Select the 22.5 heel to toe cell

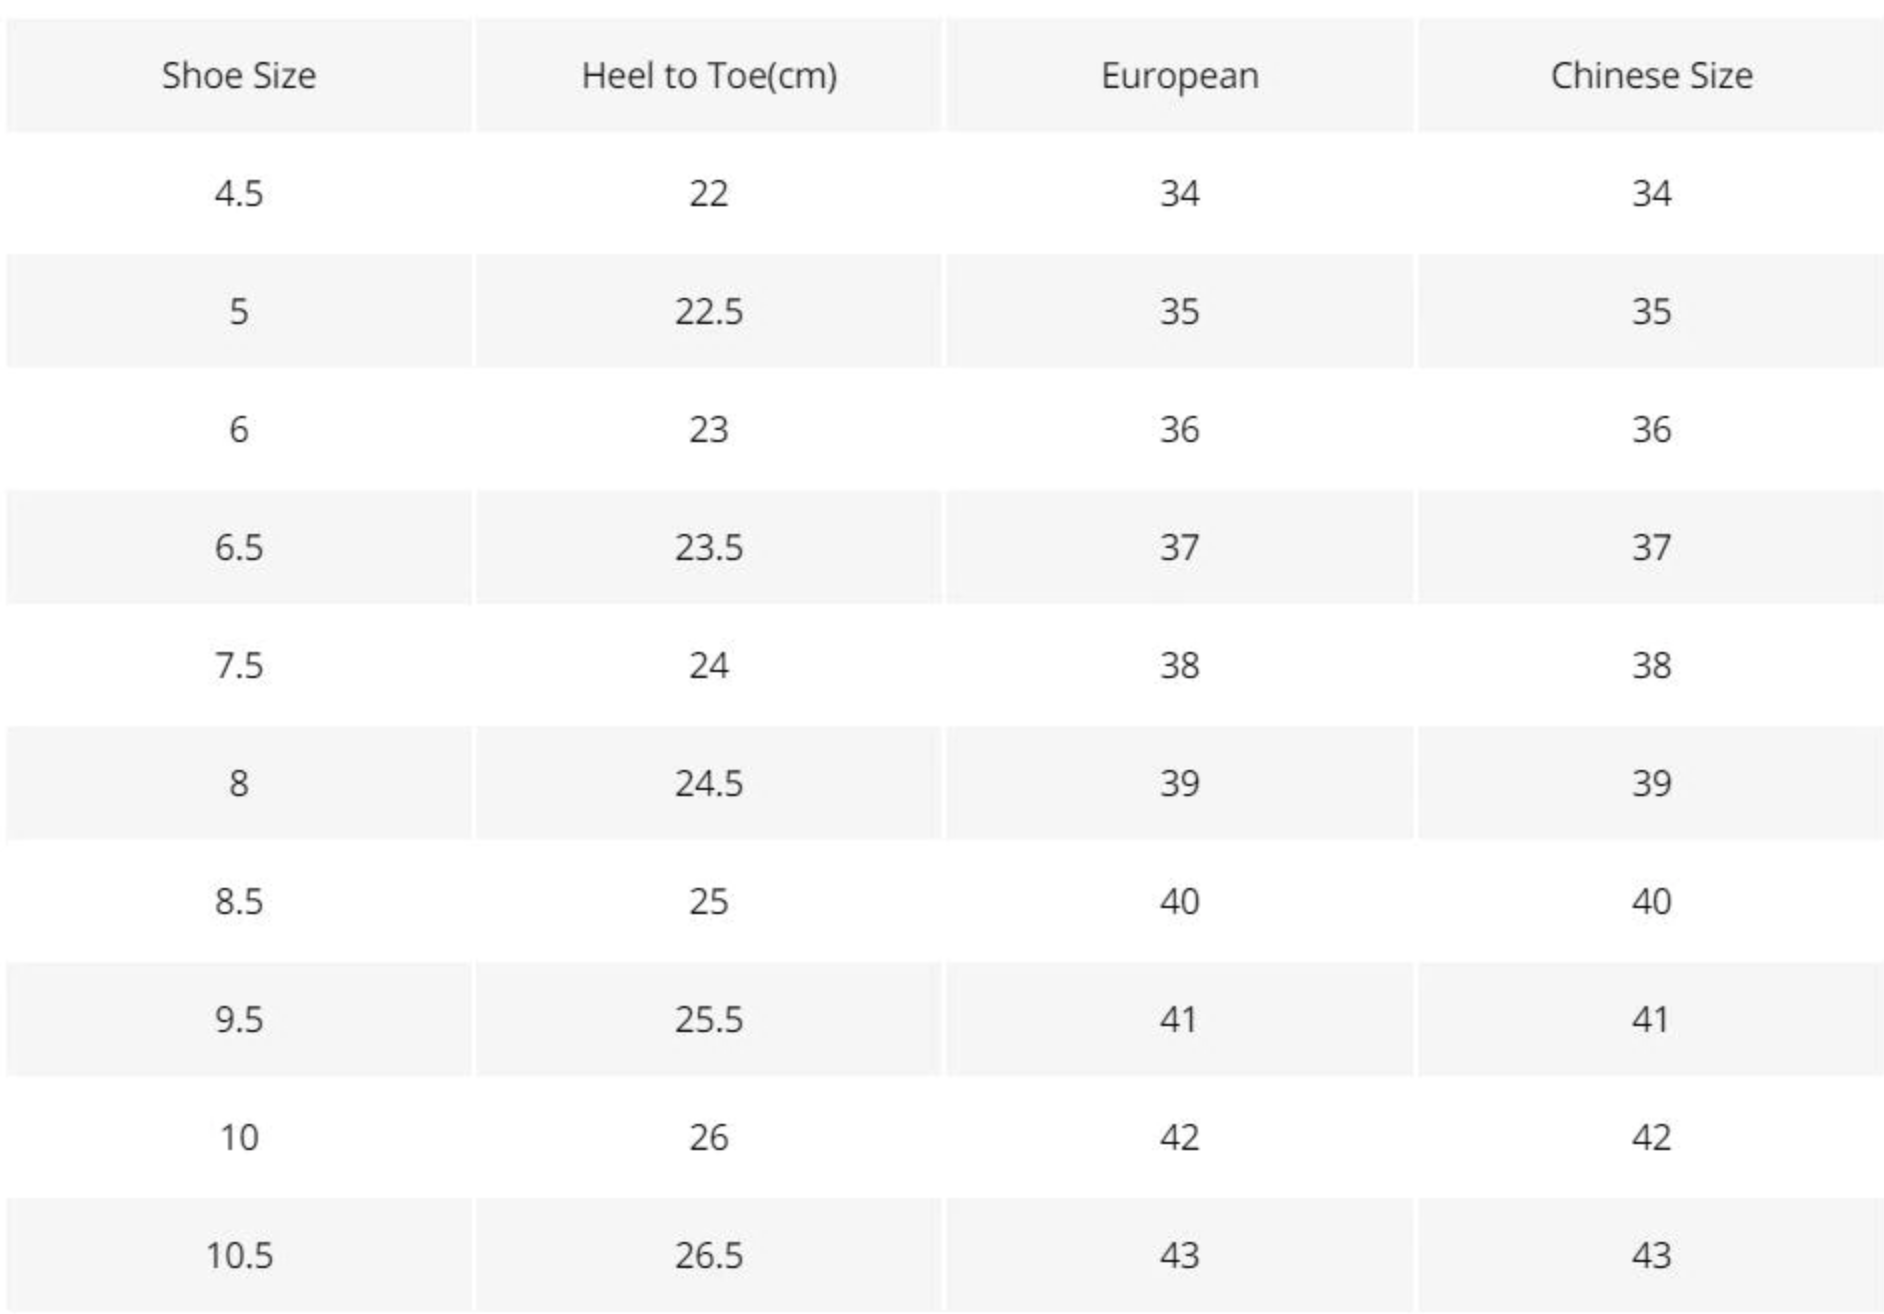[x=709, y=311]
